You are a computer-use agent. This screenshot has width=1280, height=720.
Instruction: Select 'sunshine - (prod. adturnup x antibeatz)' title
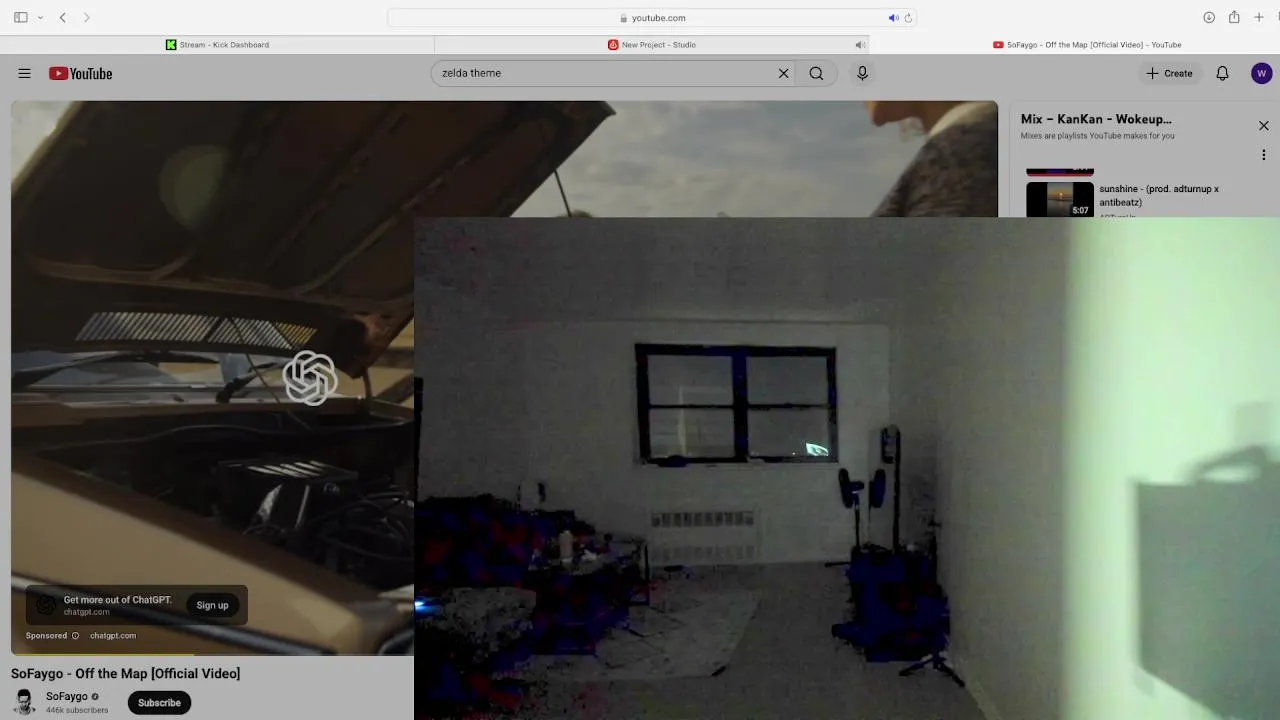pos(1159,195)
